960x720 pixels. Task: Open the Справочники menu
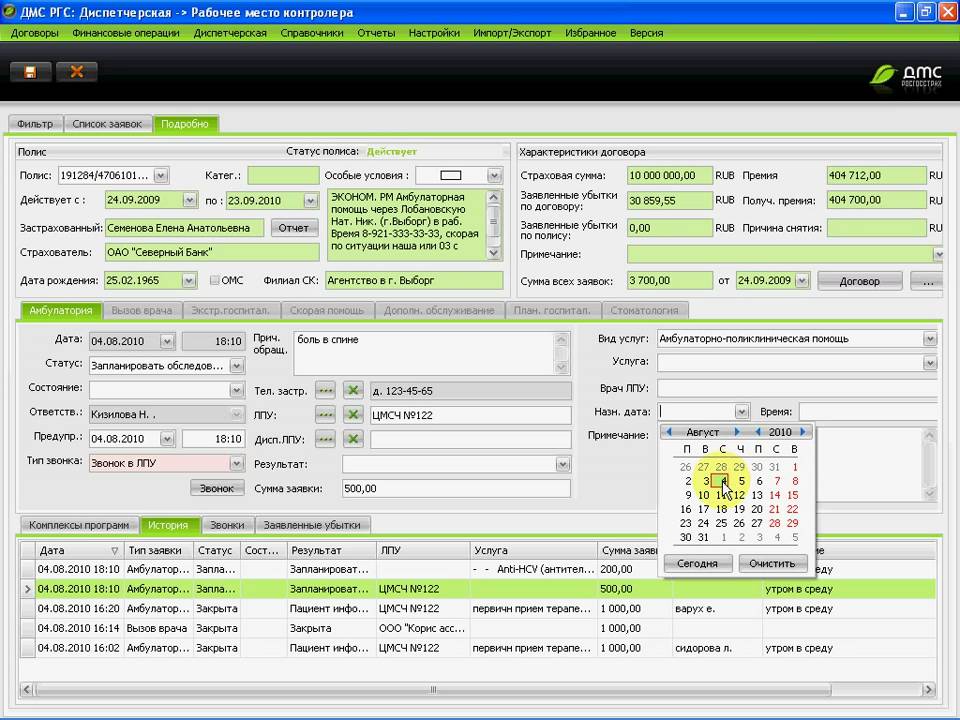click(312, 33)
